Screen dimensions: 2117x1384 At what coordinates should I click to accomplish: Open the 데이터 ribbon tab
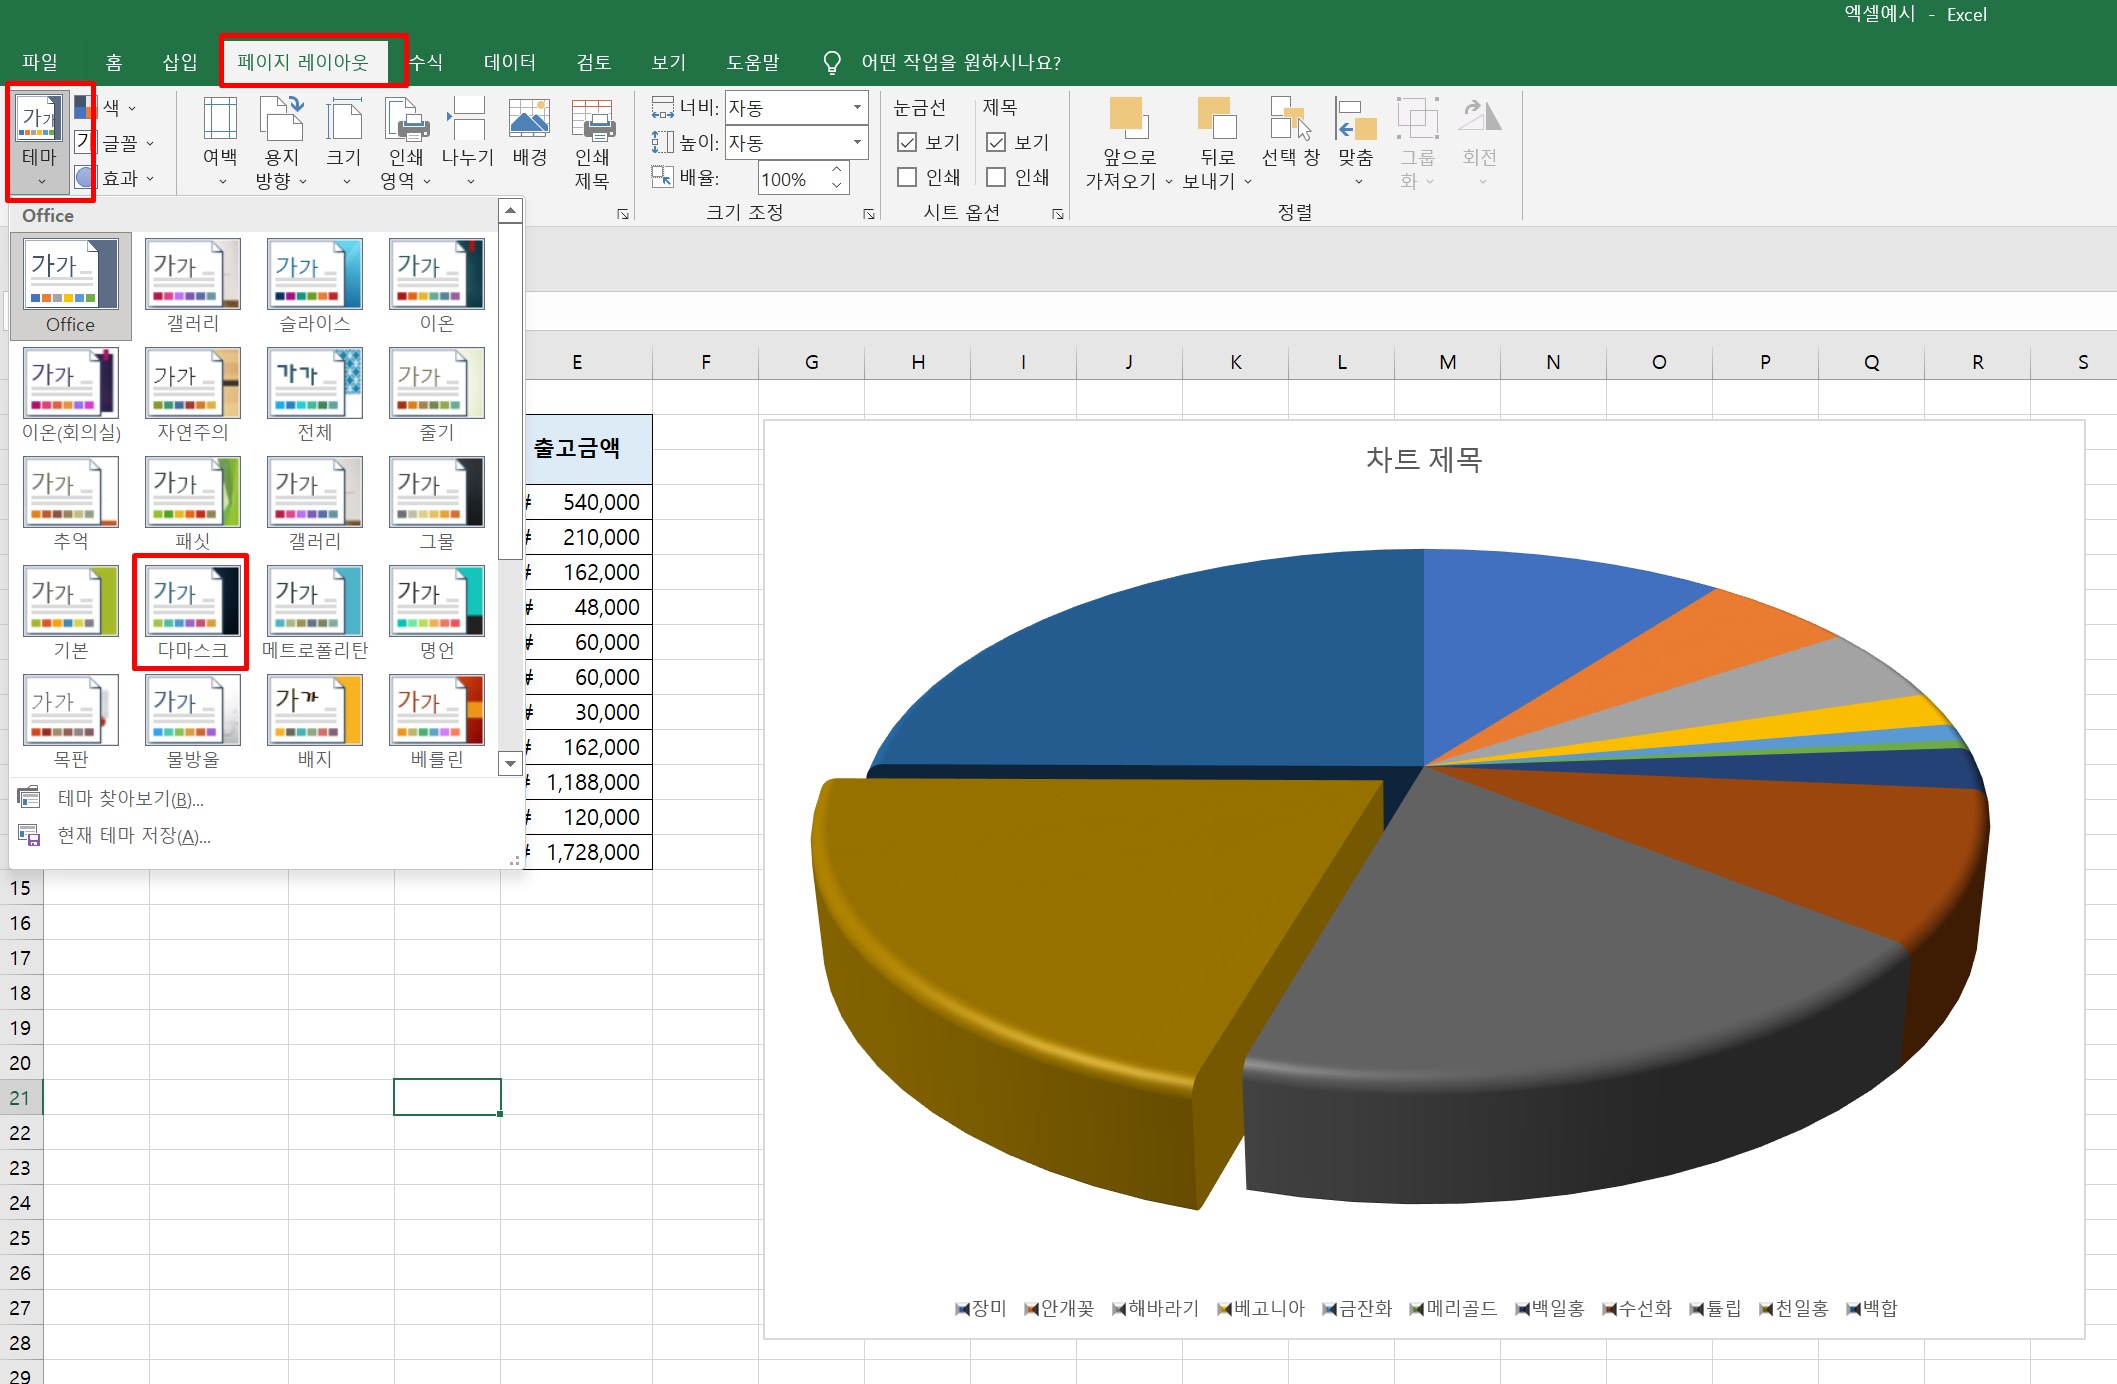[509, 62]
